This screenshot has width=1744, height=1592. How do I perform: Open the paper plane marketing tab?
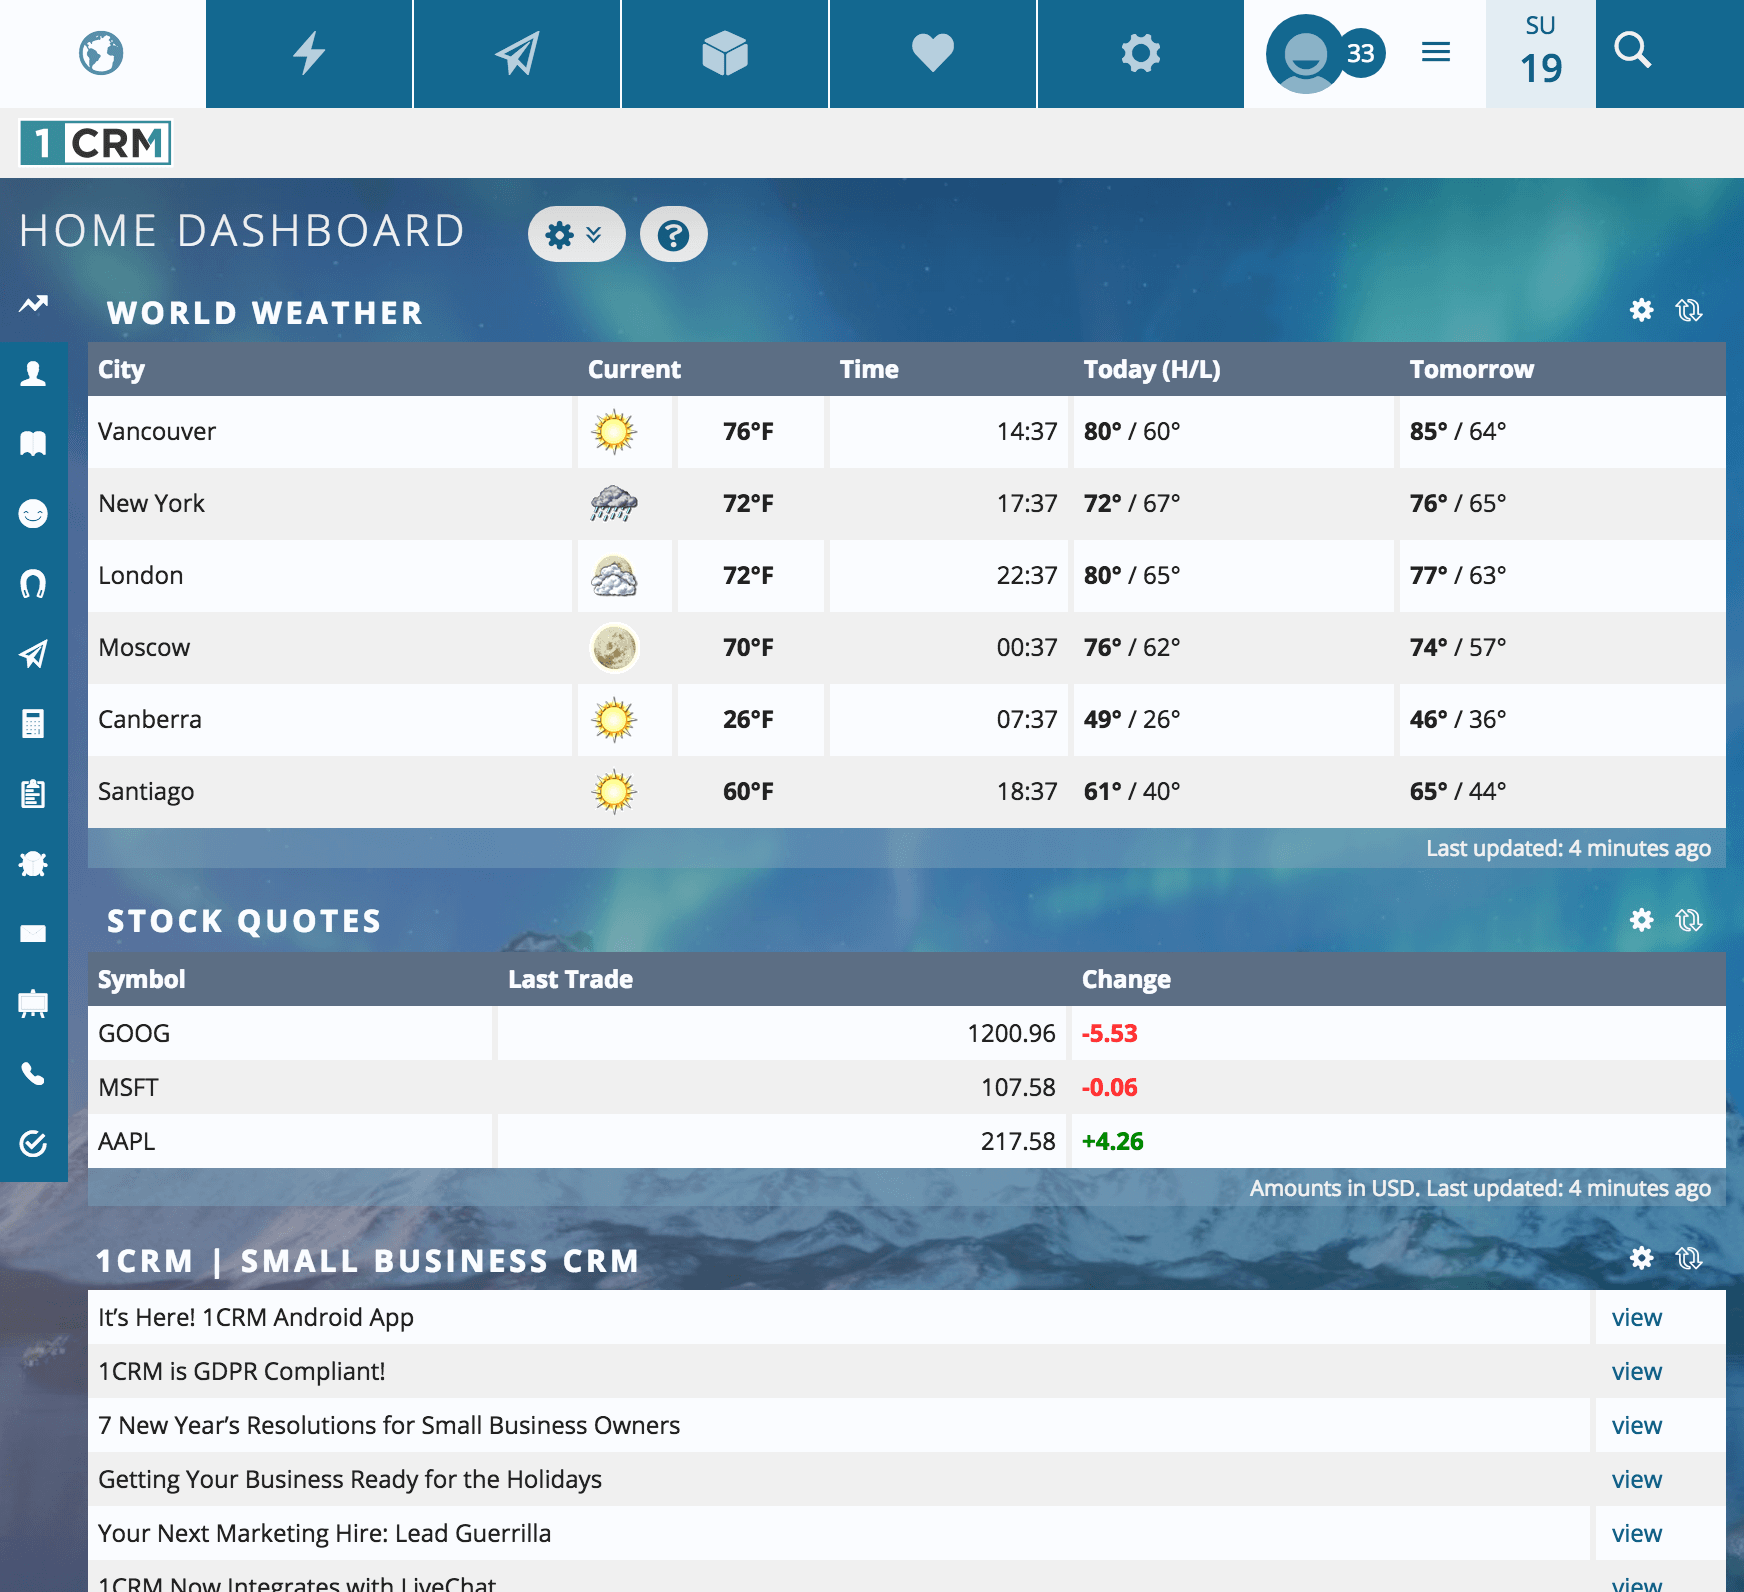[517, 53]
